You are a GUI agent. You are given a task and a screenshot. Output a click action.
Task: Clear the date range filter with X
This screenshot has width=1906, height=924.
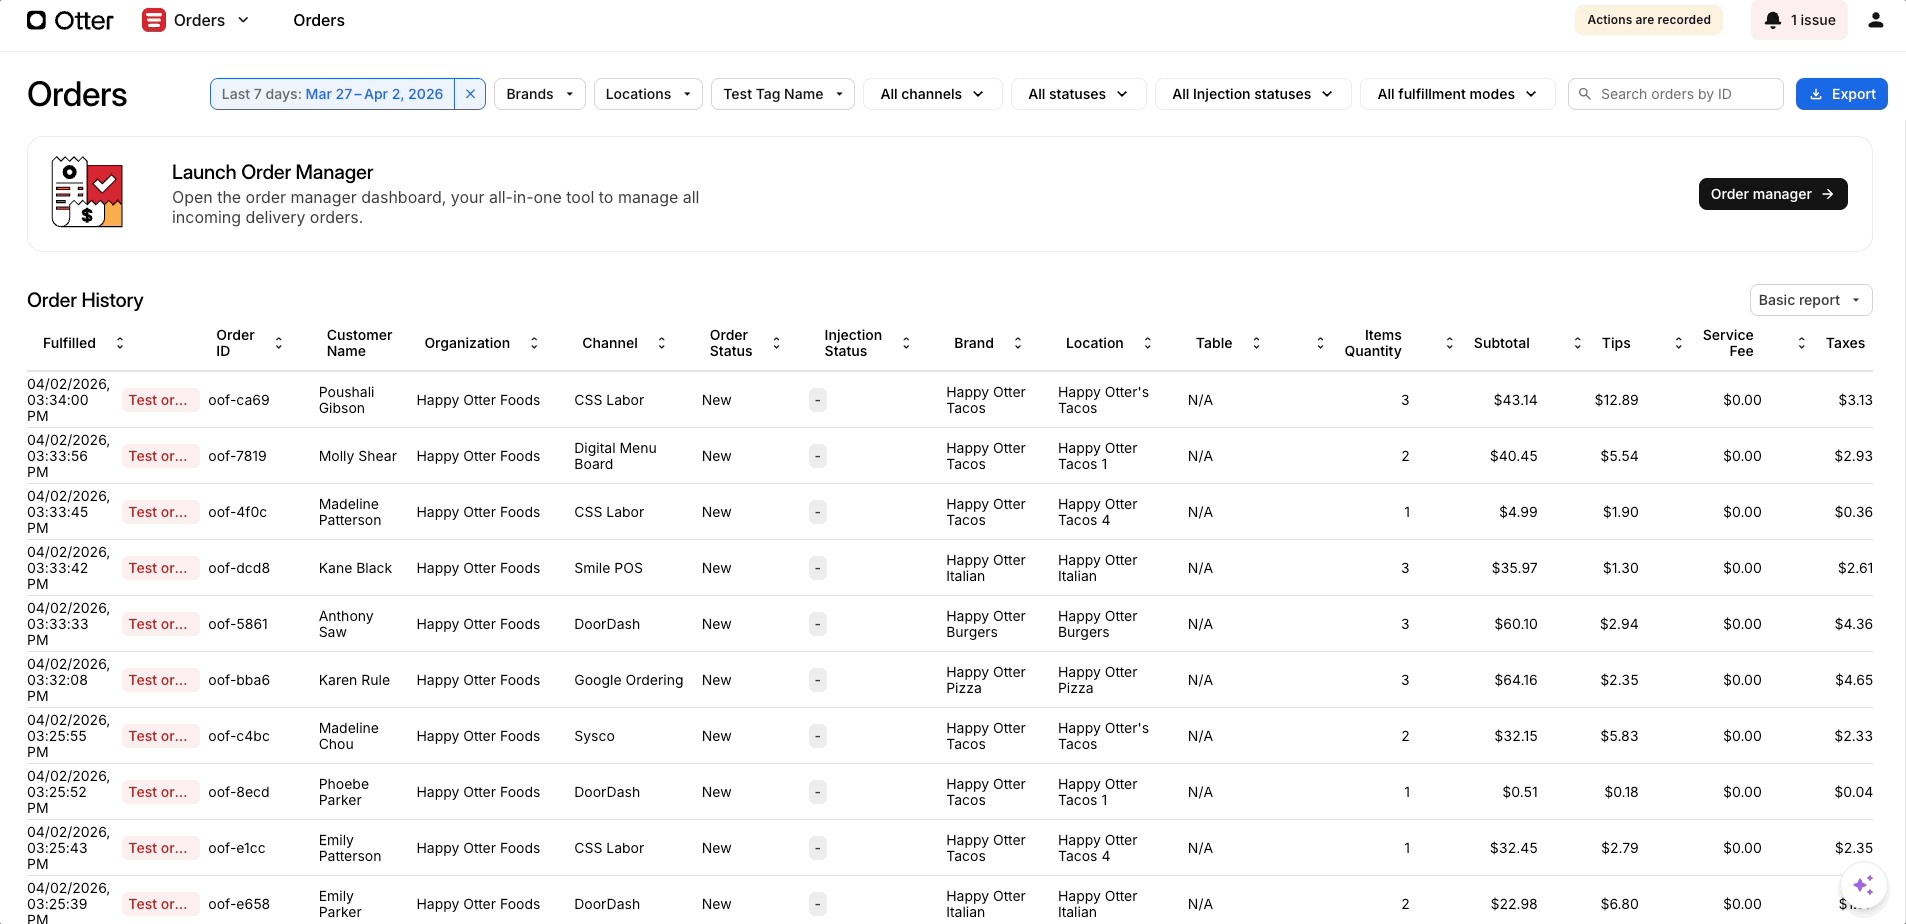(x=470, y=94)
